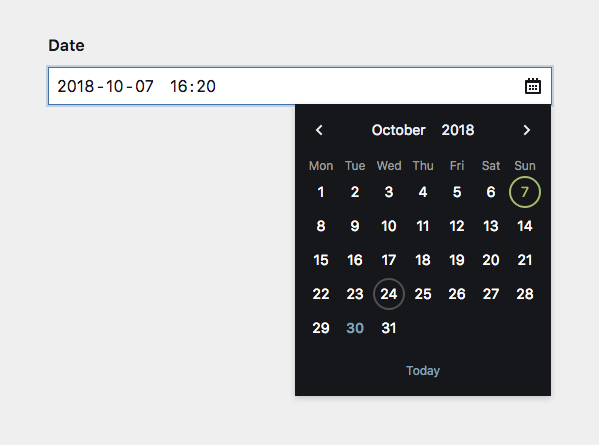The height and width of the screenshot is (445, 599).
Task: Select date 28 under Sun column
Action: [x=525, y=294]
